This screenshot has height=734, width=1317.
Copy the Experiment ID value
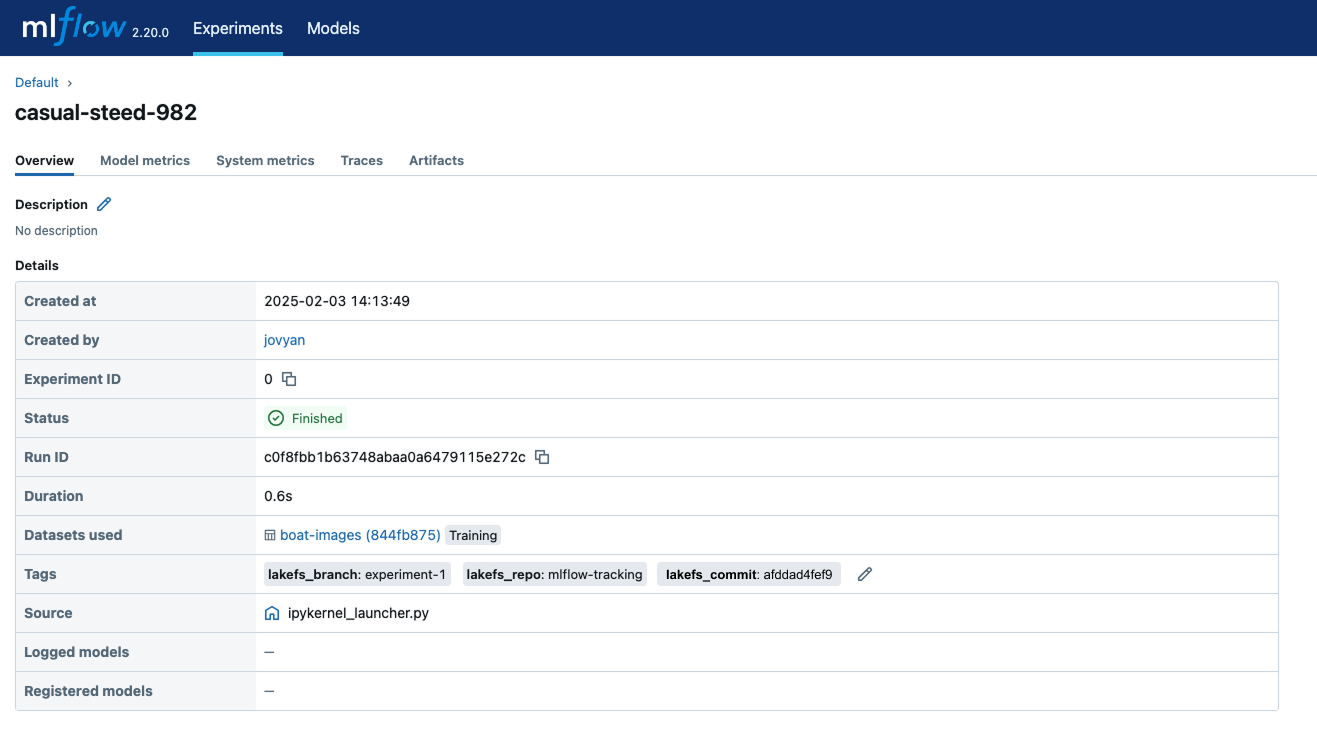[x=289, y=379]
